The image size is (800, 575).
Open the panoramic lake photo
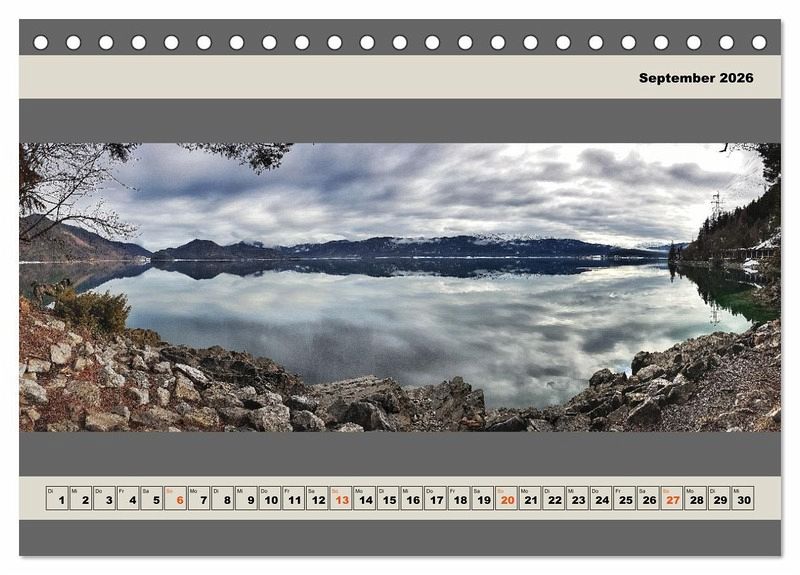point(400,287)
